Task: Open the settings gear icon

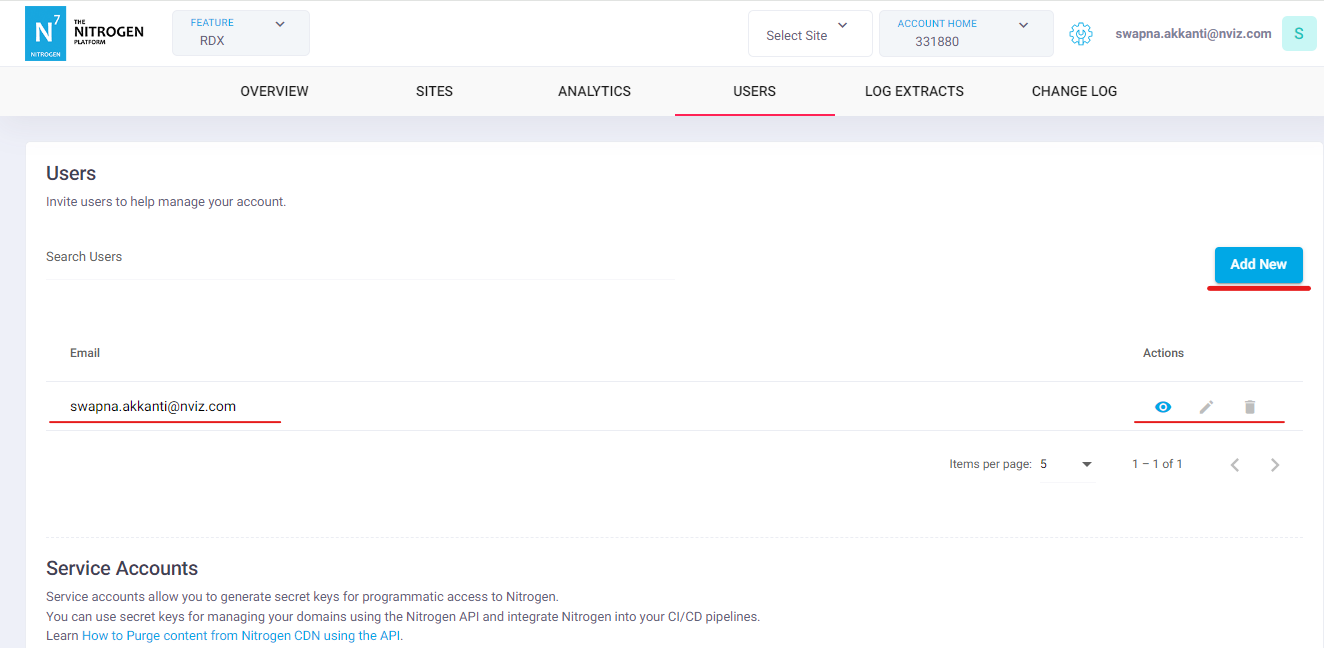Action: 1080,34
